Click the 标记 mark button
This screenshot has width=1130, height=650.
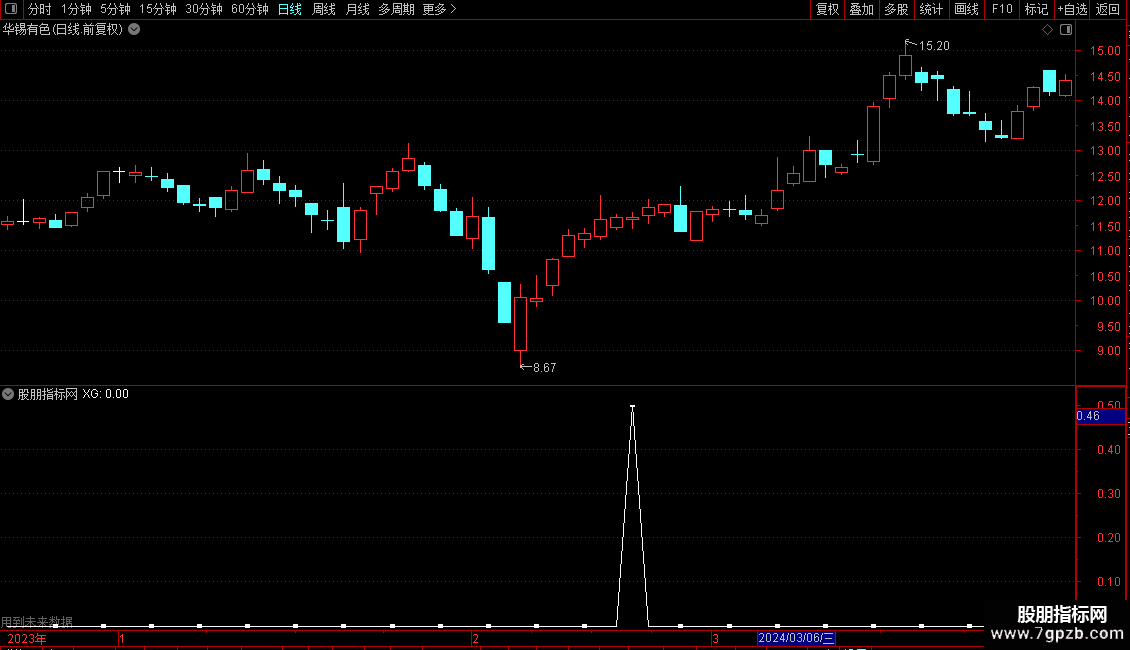(x=1036, y=9)
